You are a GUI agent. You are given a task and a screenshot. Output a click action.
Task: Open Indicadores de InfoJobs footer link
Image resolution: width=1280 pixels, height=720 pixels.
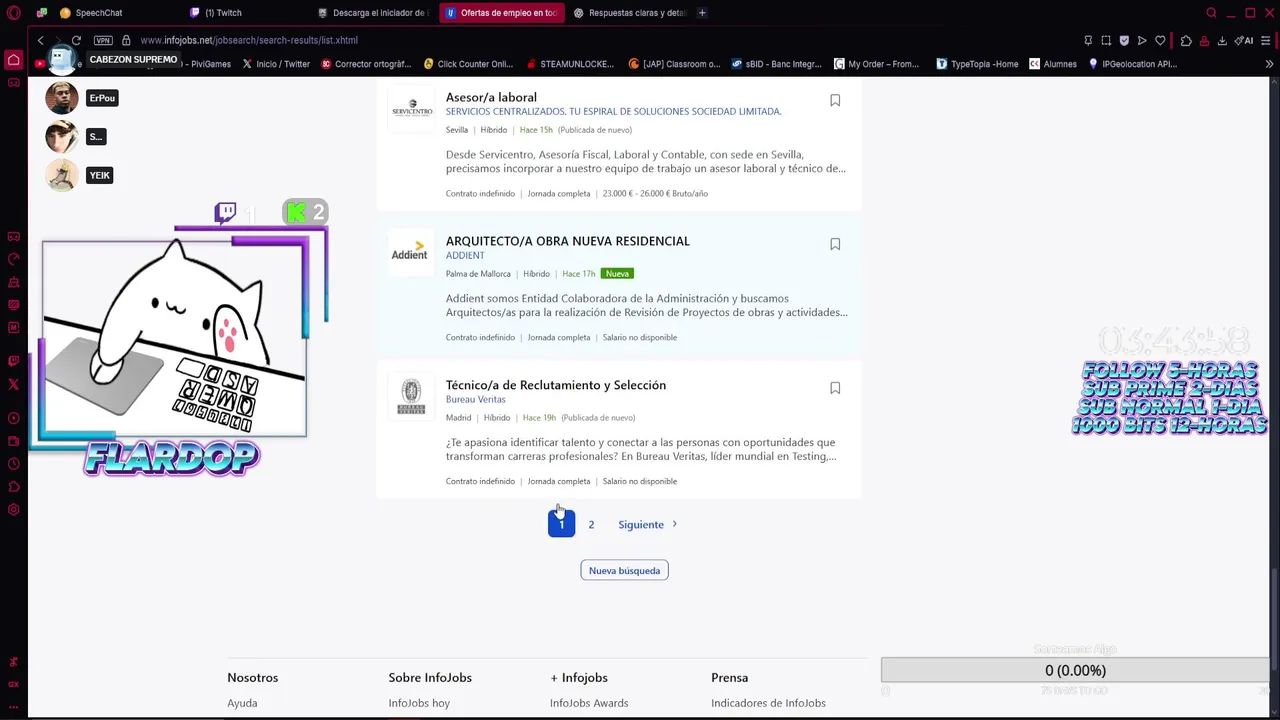768,703
